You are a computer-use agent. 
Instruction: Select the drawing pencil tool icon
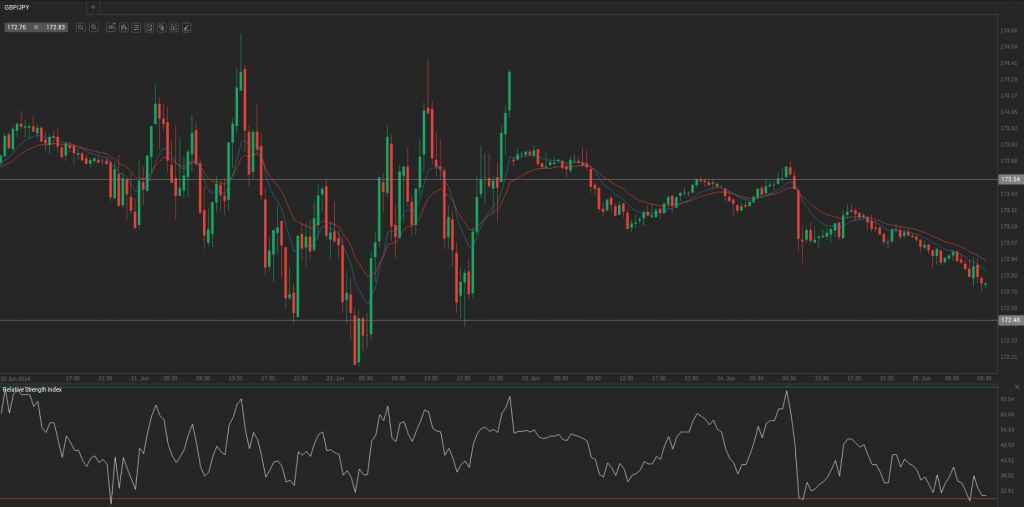(186, 27)
